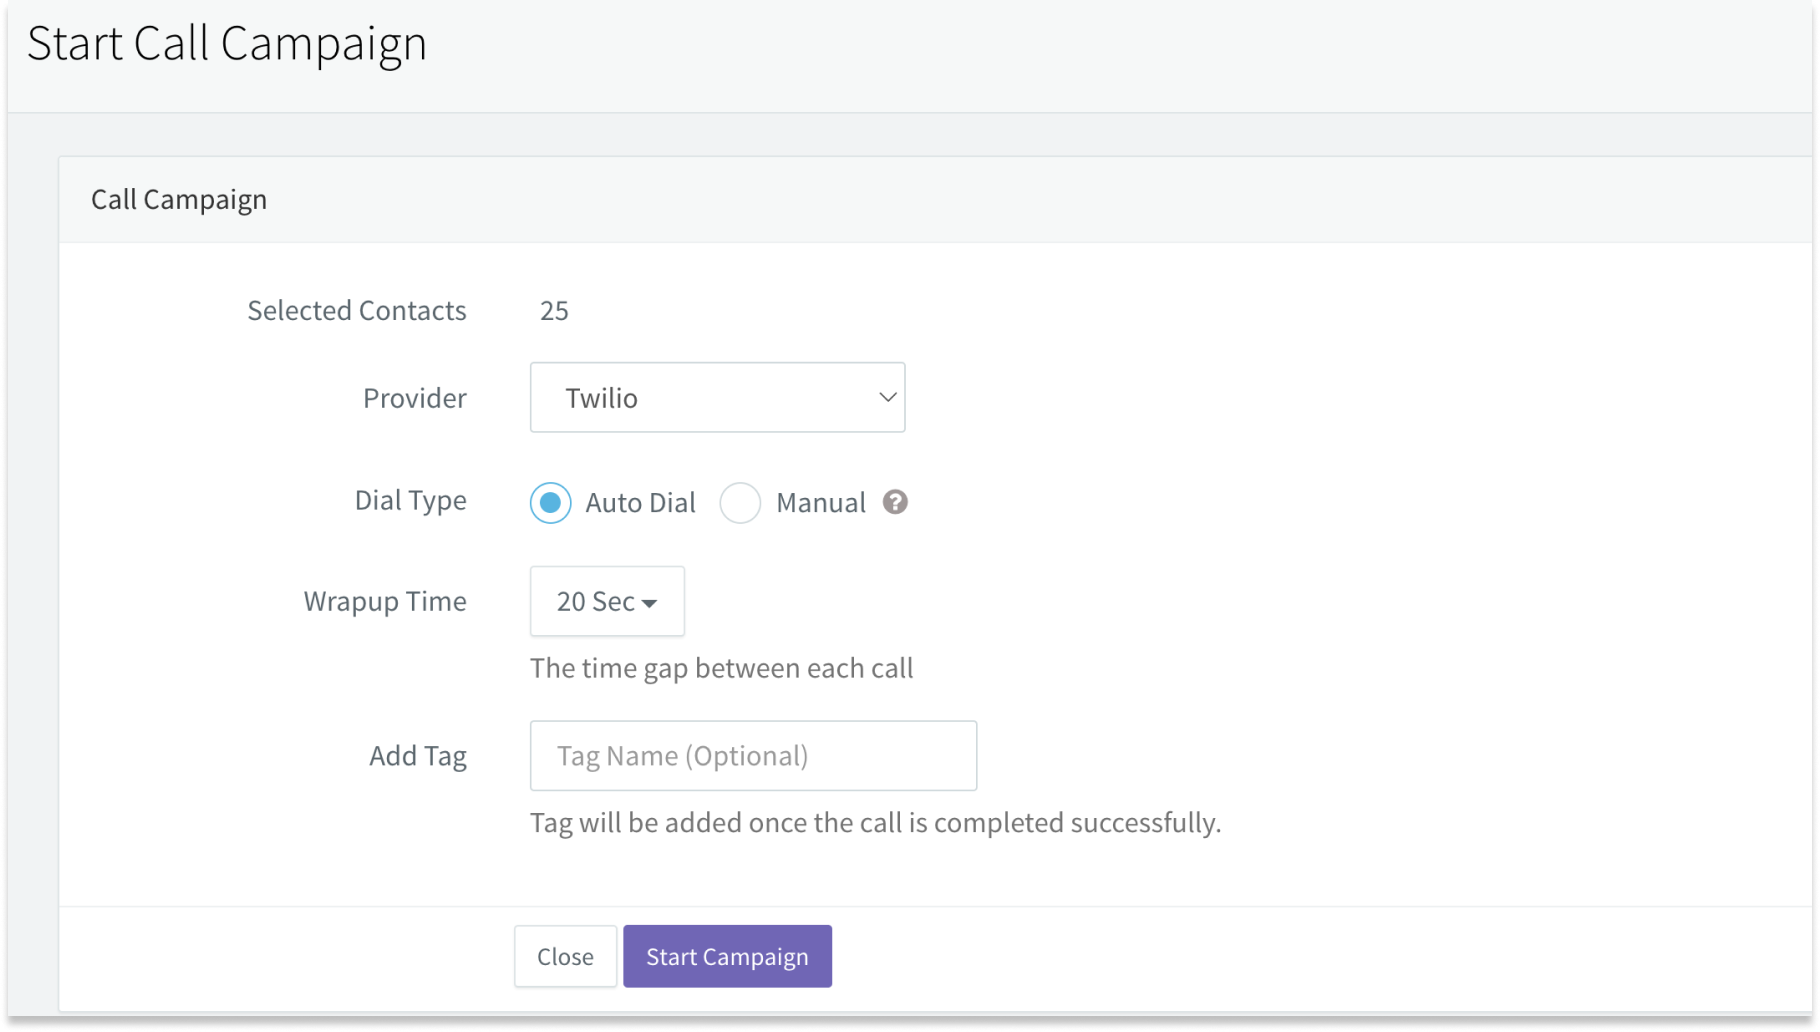This screenshot has width=1820, height=1032.
Task: Click the "Manual" option label text
Action: click(x=820, y=502)
